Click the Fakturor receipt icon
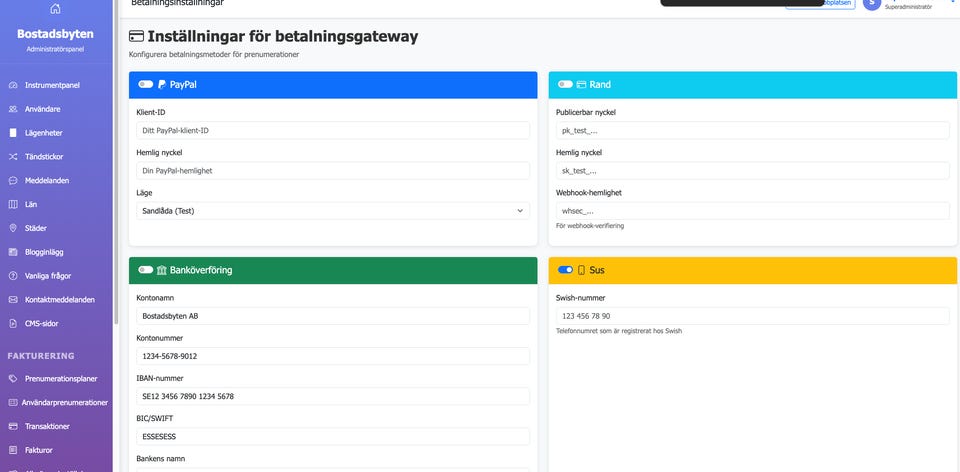Image resolution: width=960 pixels, height=472 pixels. tap(13, 451)
